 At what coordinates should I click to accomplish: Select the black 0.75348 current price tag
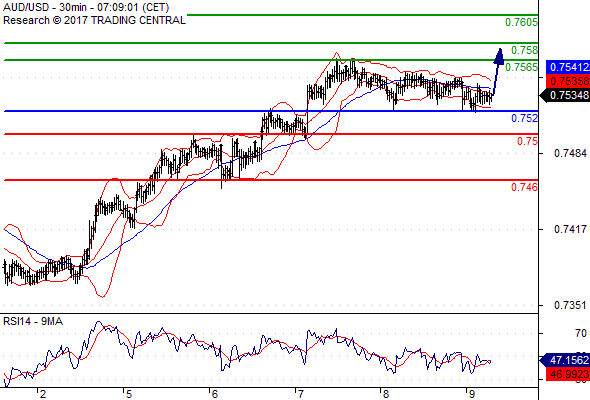click(x=565, y=95)
